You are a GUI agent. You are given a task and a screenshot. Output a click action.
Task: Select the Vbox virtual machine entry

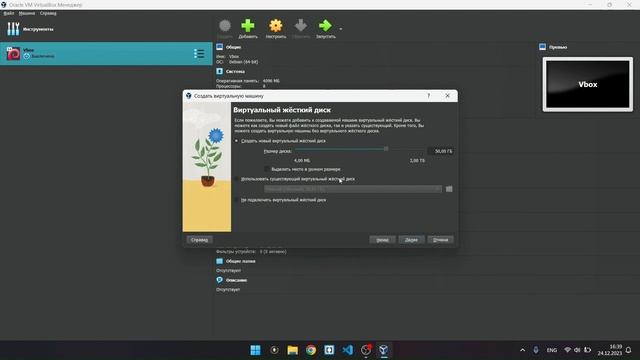tap(106, 53)
